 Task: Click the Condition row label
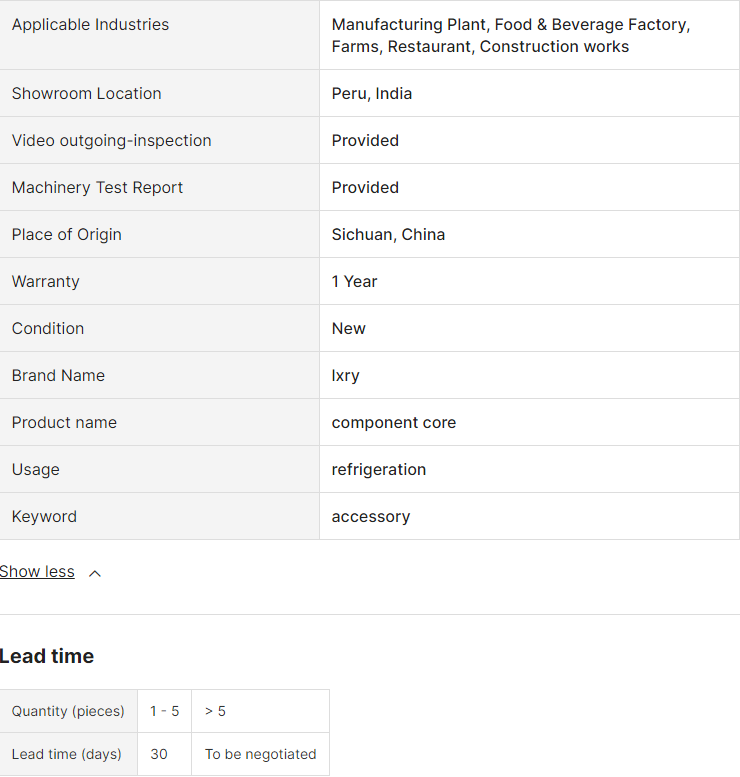(x=48, y=329)
